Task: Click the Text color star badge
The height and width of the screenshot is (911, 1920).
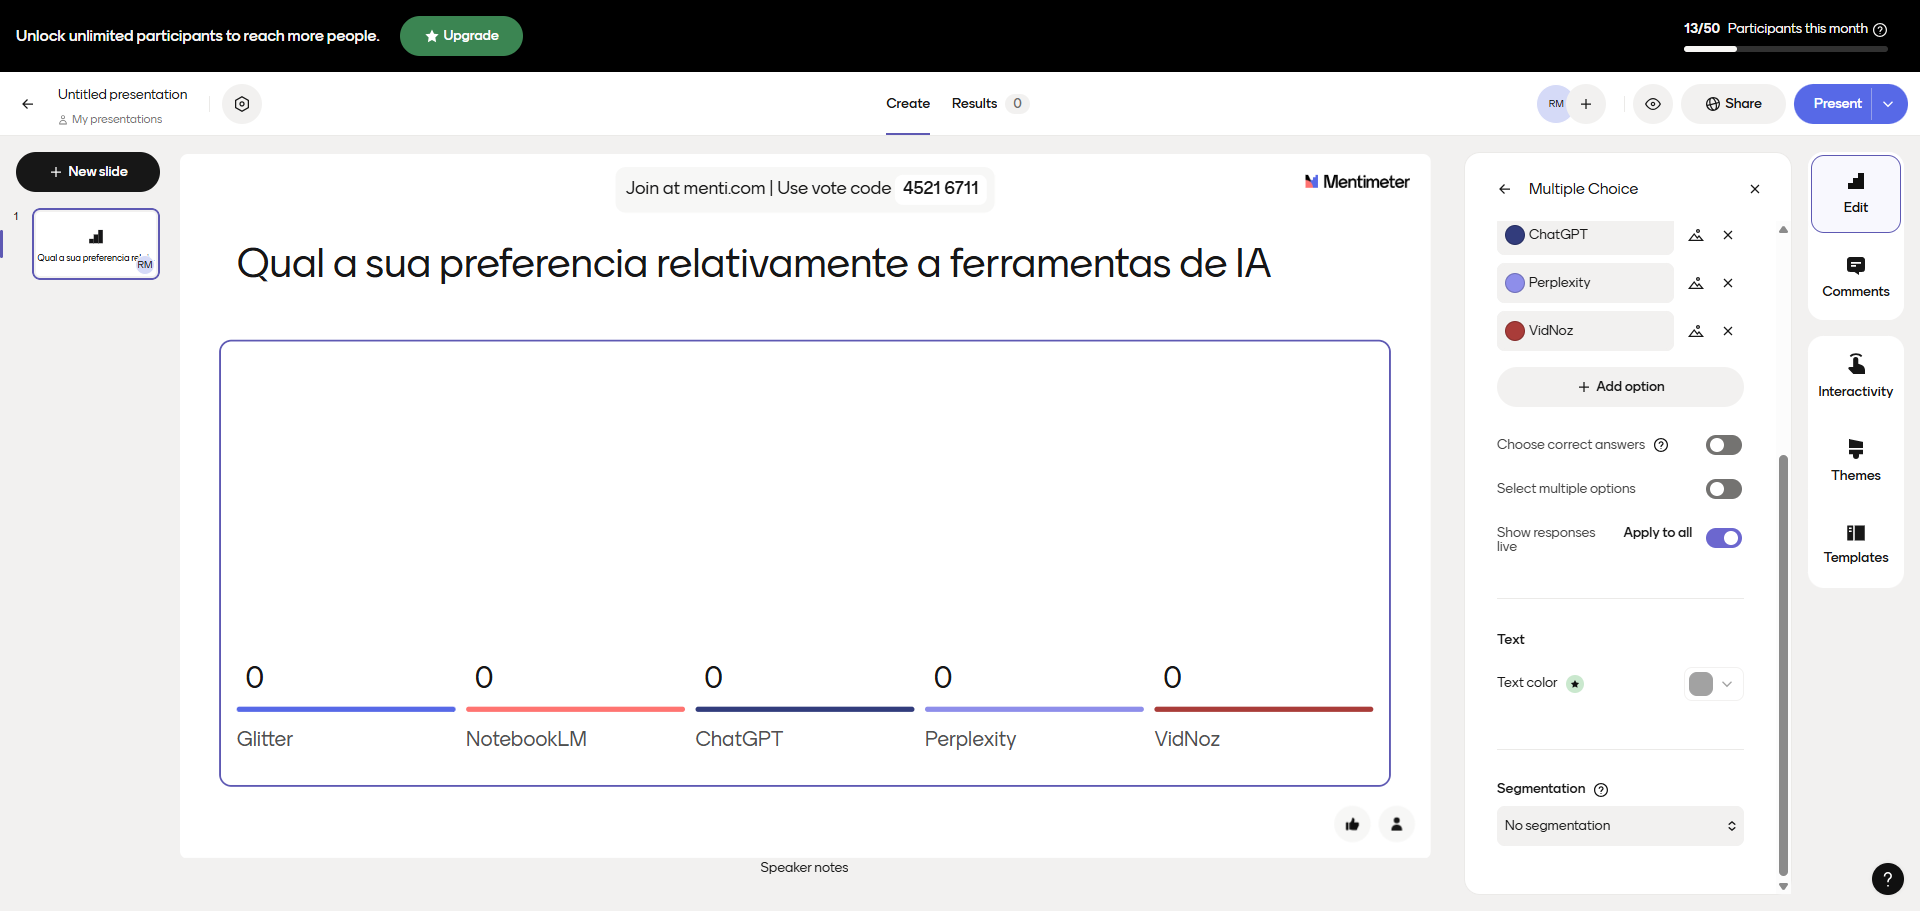Action: coord(1575,684)
